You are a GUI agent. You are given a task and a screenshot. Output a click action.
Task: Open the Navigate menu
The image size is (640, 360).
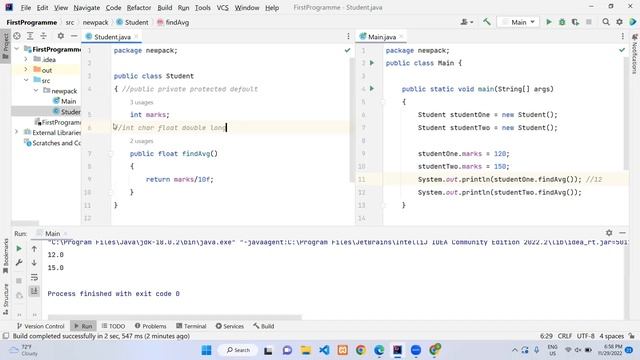87,8
